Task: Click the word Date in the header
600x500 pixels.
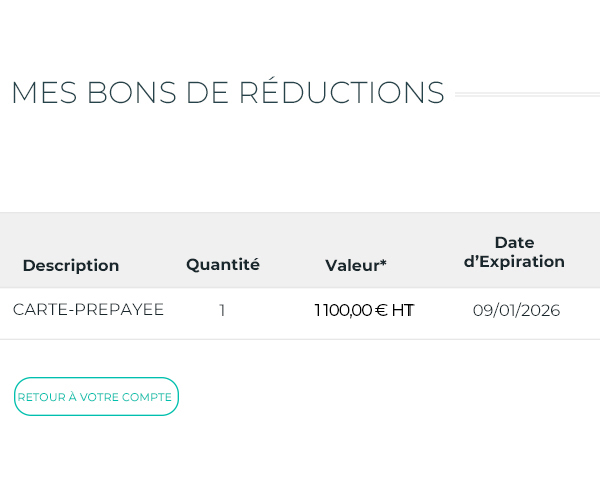Action: (x=514, y=242)
